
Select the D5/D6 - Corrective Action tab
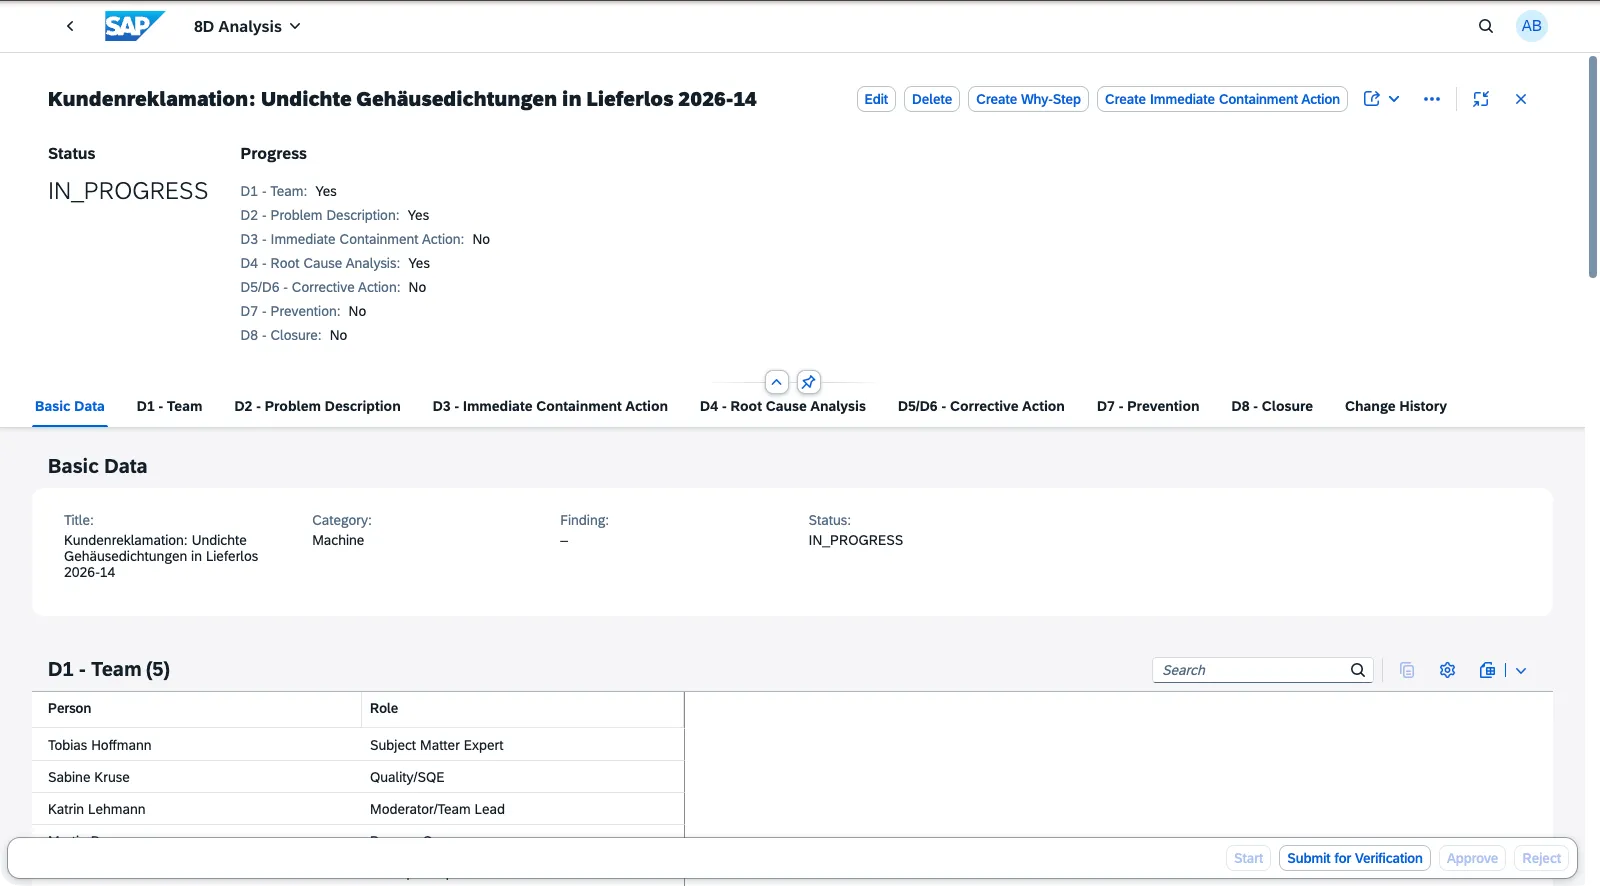point(981,406)
